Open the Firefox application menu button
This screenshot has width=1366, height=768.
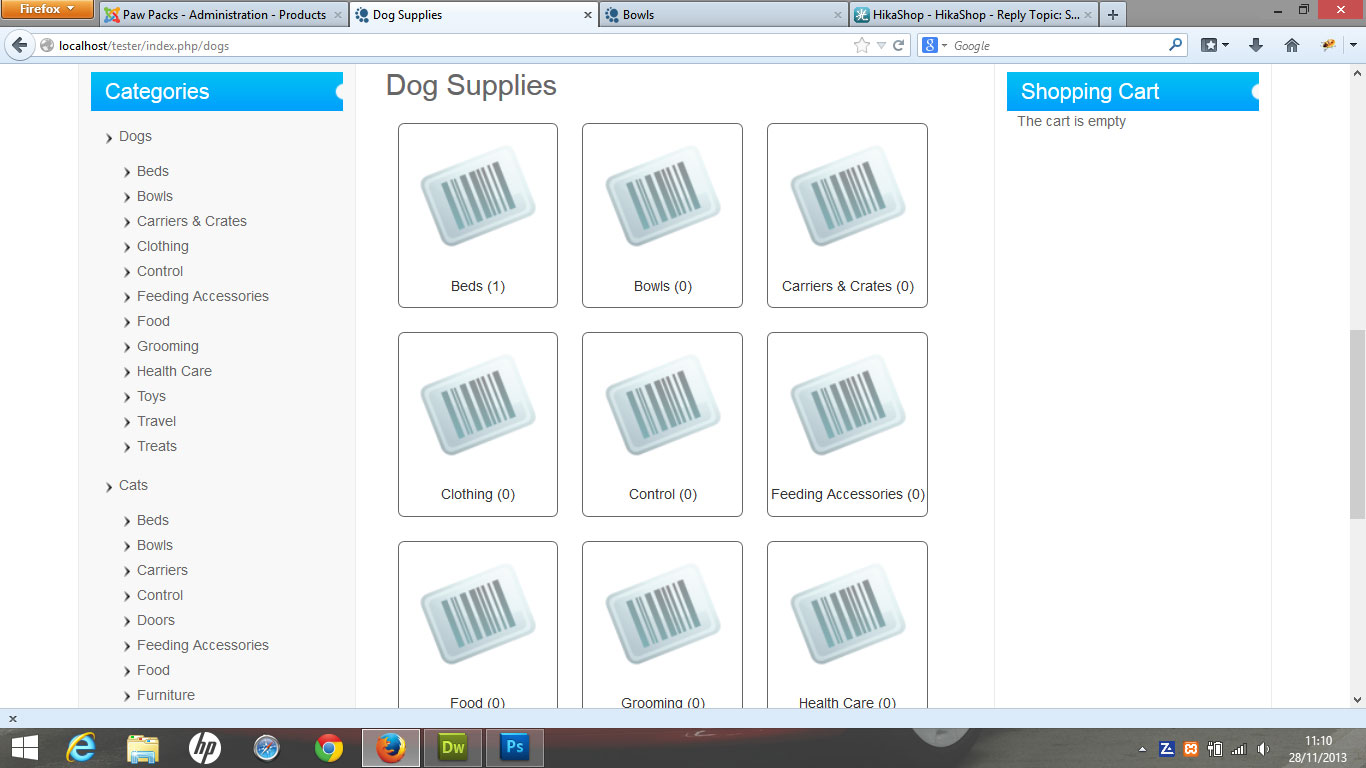click(x=47, y=9)
